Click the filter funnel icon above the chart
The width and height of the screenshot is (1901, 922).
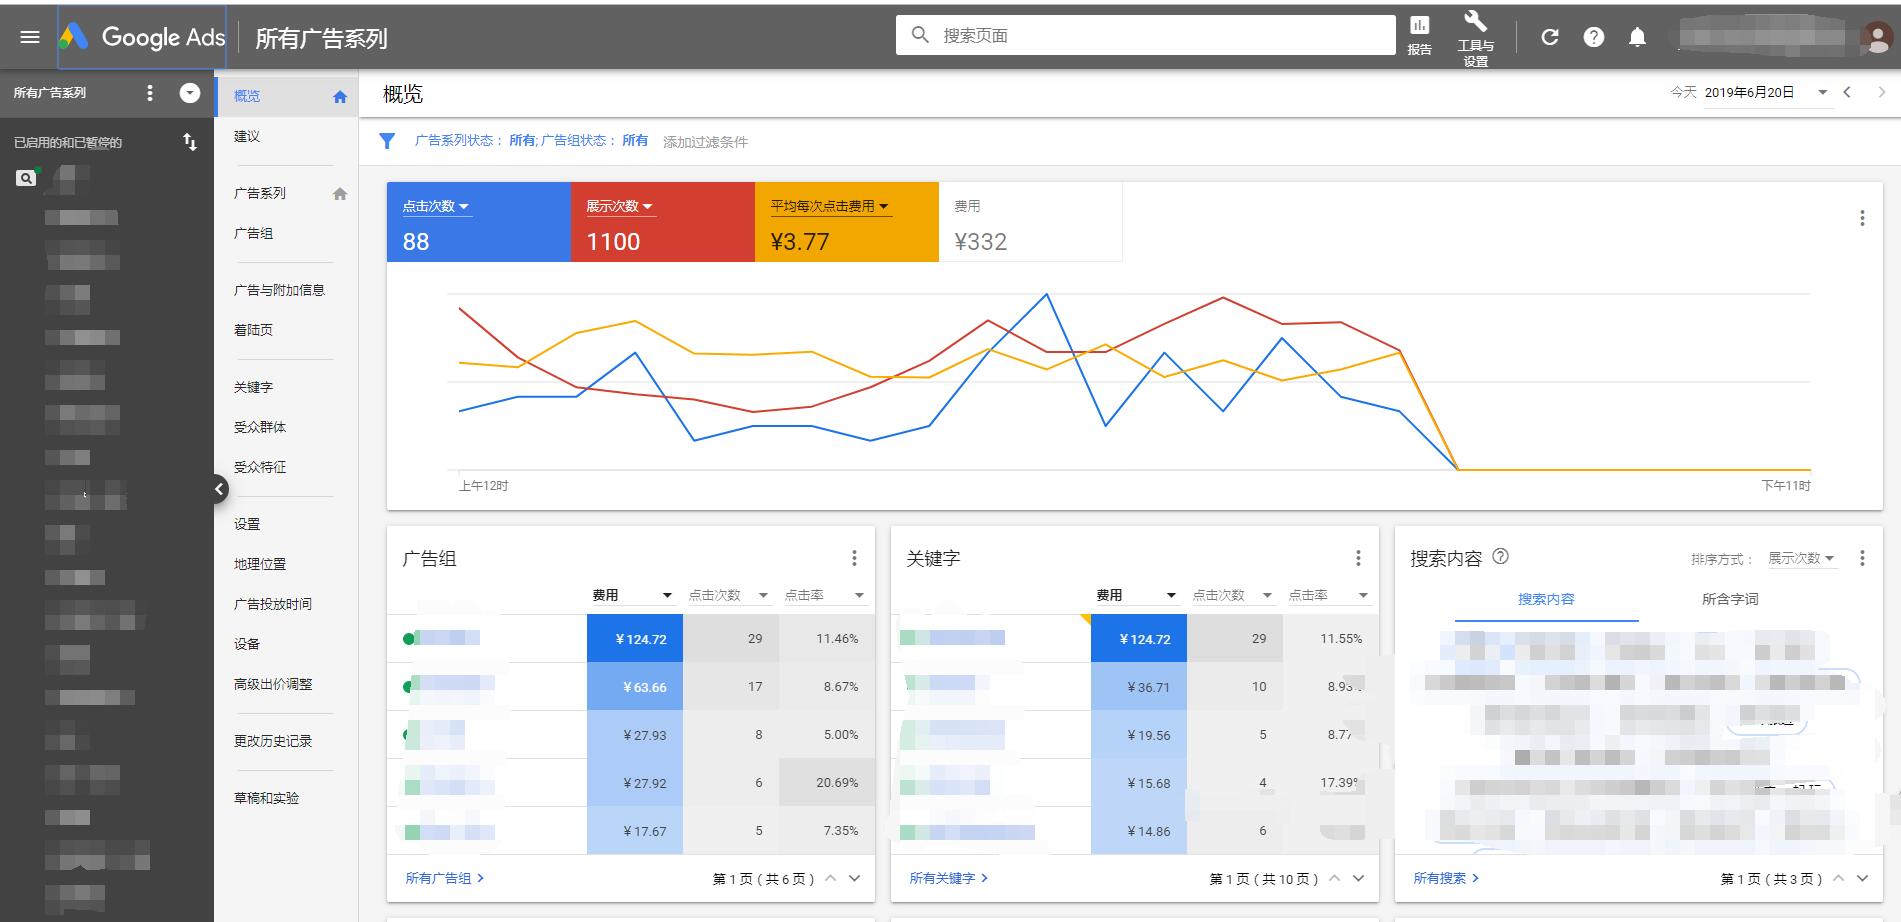pos(389,141)
